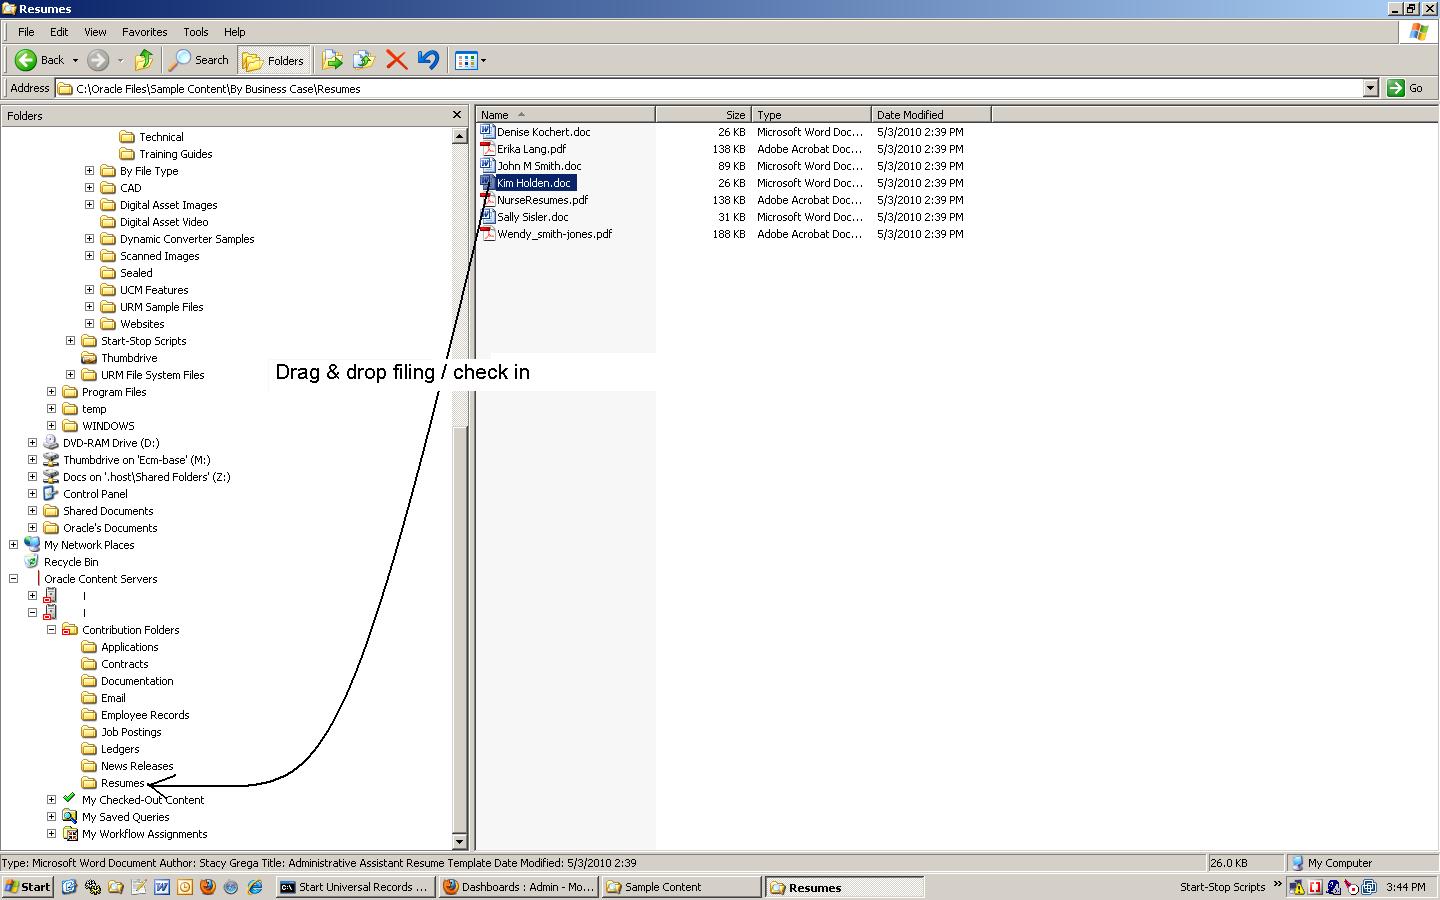Select the Resumes folder under Contribution Folders
The height and width of the screenshot is (900, 1440).
click(123, 782)
